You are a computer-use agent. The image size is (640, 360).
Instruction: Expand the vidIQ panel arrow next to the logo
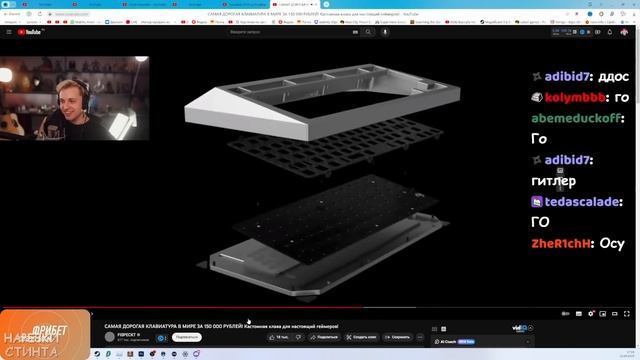(x=531, y=328)
